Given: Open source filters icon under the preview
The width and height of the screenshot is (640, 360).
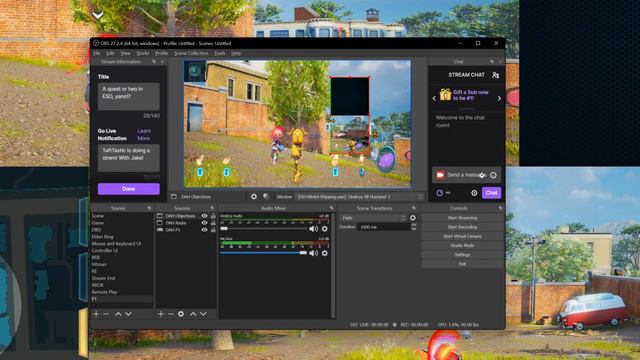Looking at the screenshot, I should 266,196.
